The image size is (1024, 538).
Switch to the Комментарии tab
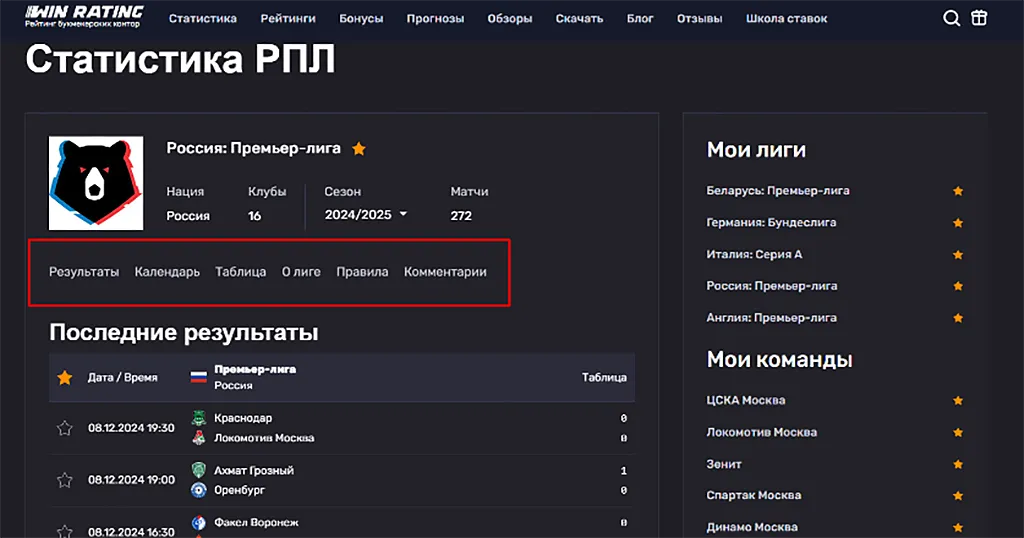click(x=445, y=272)
